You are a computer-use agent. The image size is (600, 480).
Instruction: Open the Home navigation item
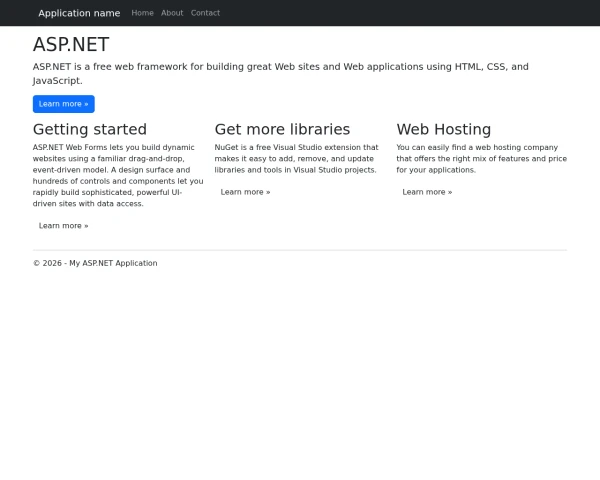(x=142, y=13)
